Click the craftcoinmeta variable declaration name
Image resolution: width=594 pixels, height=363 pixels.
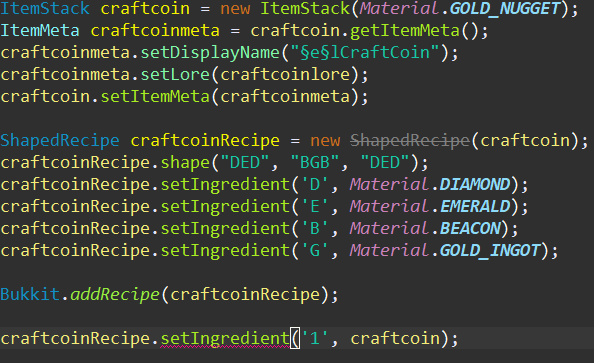155,31
